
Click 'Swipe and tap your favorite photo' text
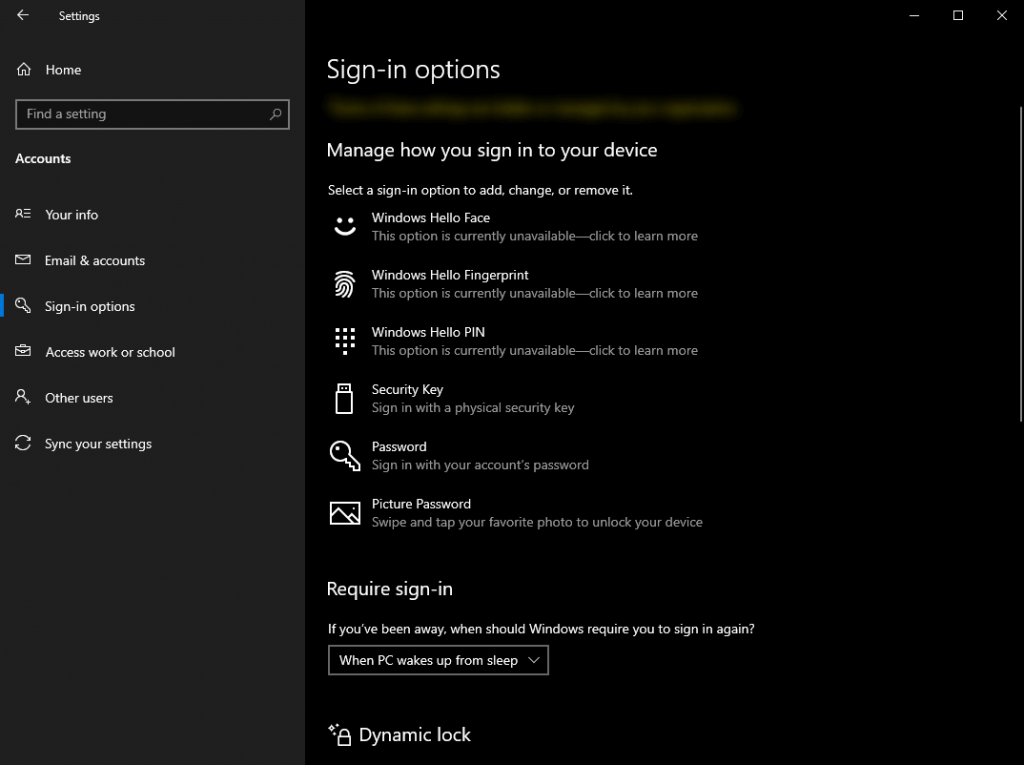point(537,522)
